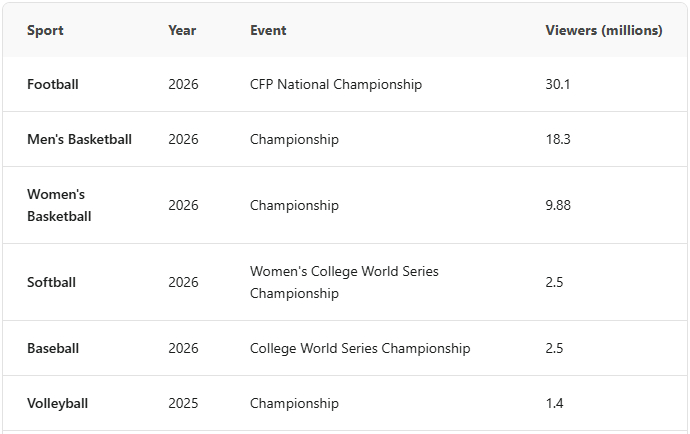
Task: Select the Women's Basketball cell
Action: [59, 205]
